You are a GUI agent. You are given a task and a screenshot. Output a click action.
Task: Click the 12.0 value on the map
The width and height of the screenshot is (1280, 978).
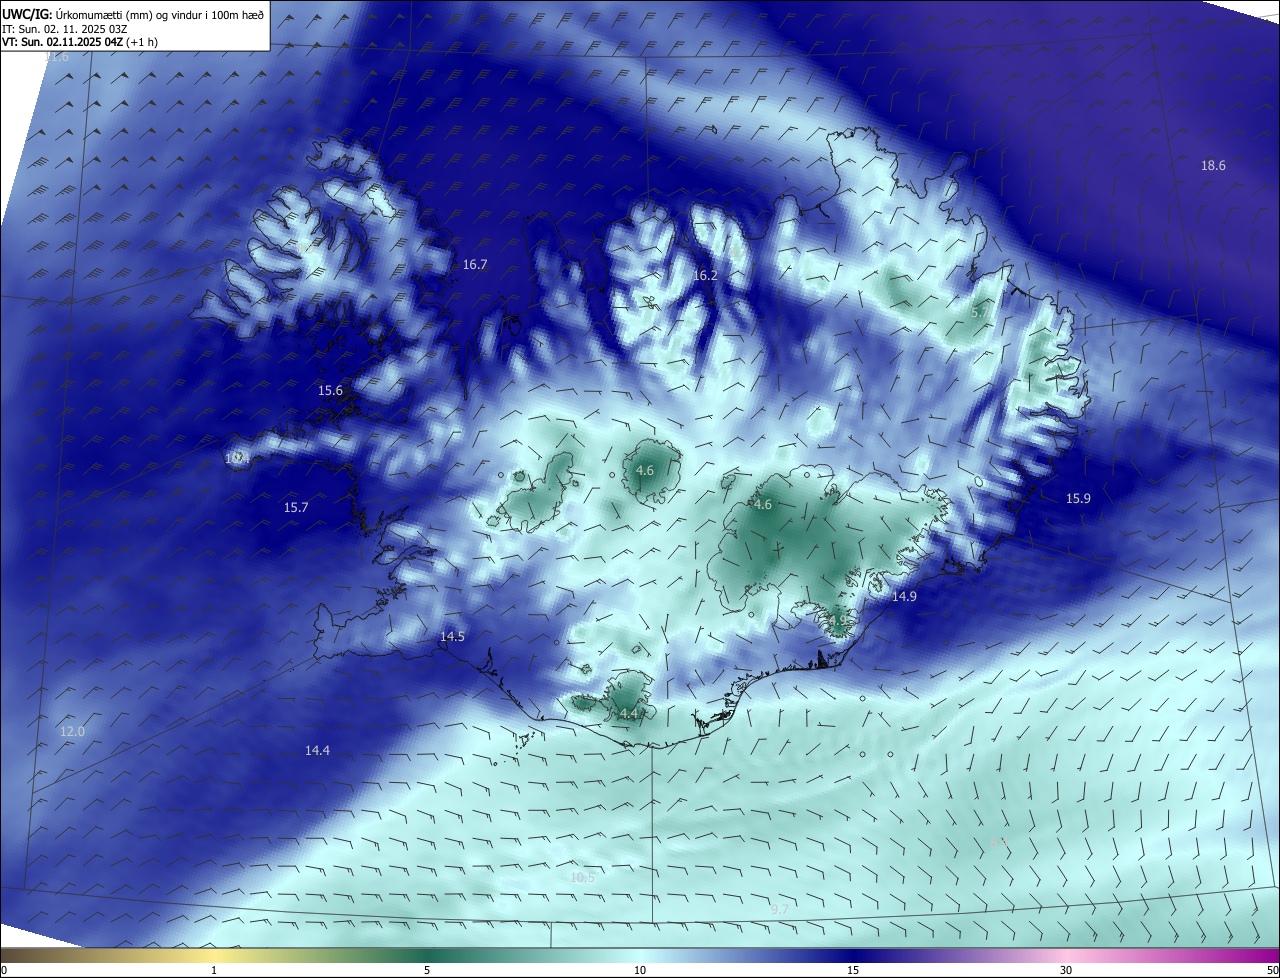tap(72, 732)
